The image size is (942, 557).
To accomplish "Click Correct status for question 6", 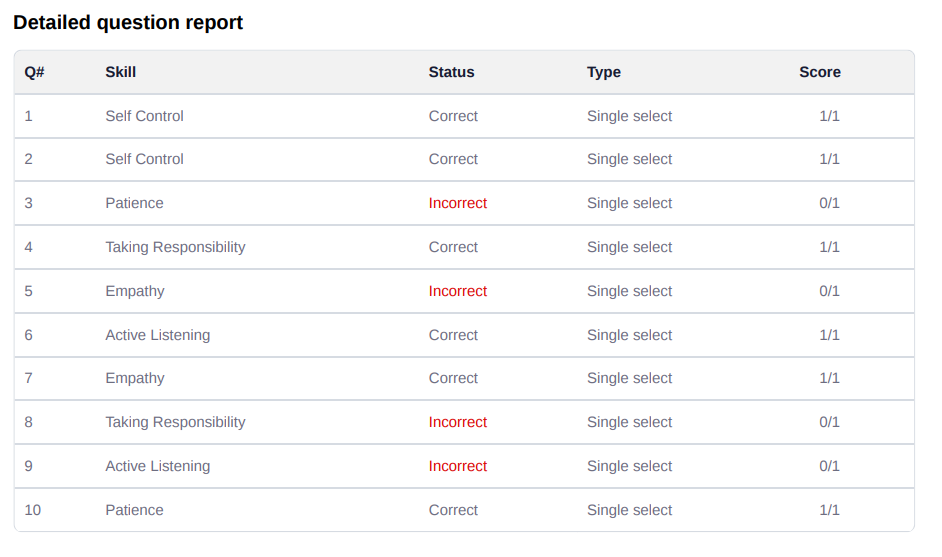I will pos(453,335).
